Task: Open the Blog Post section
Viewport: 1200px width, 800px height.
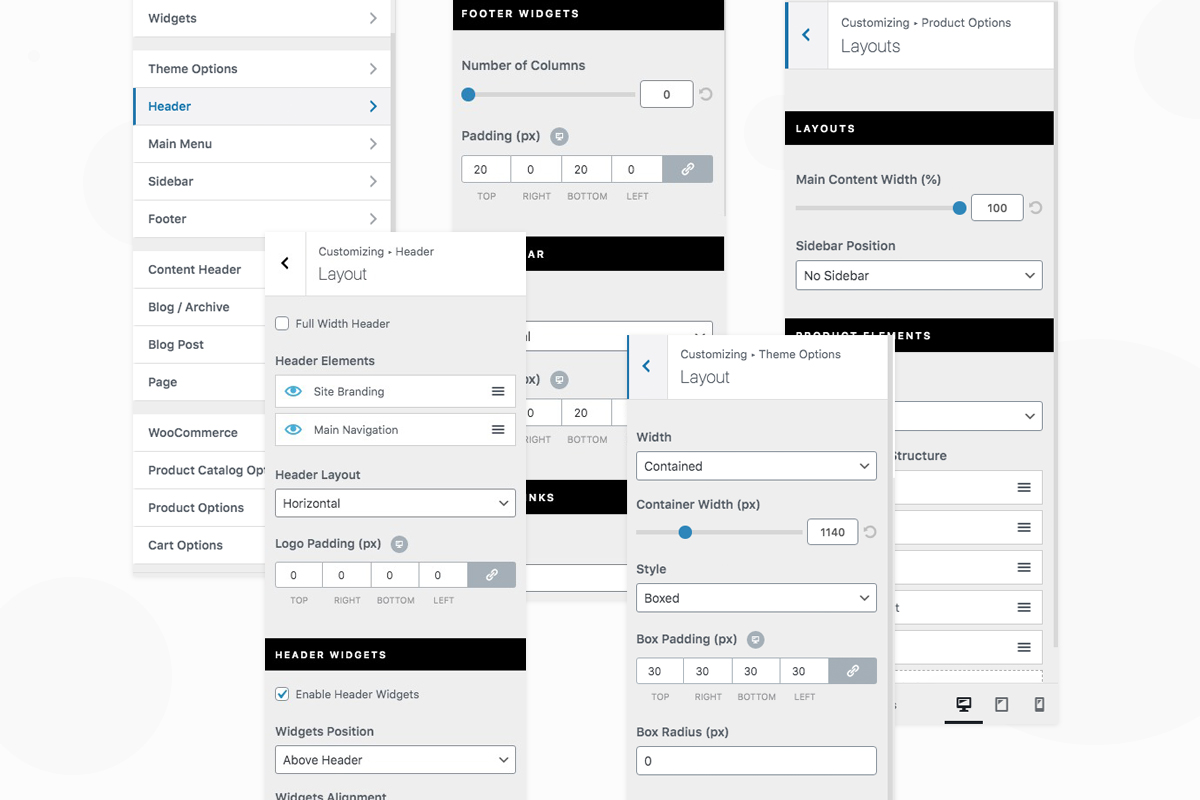Action: point(199,345)
